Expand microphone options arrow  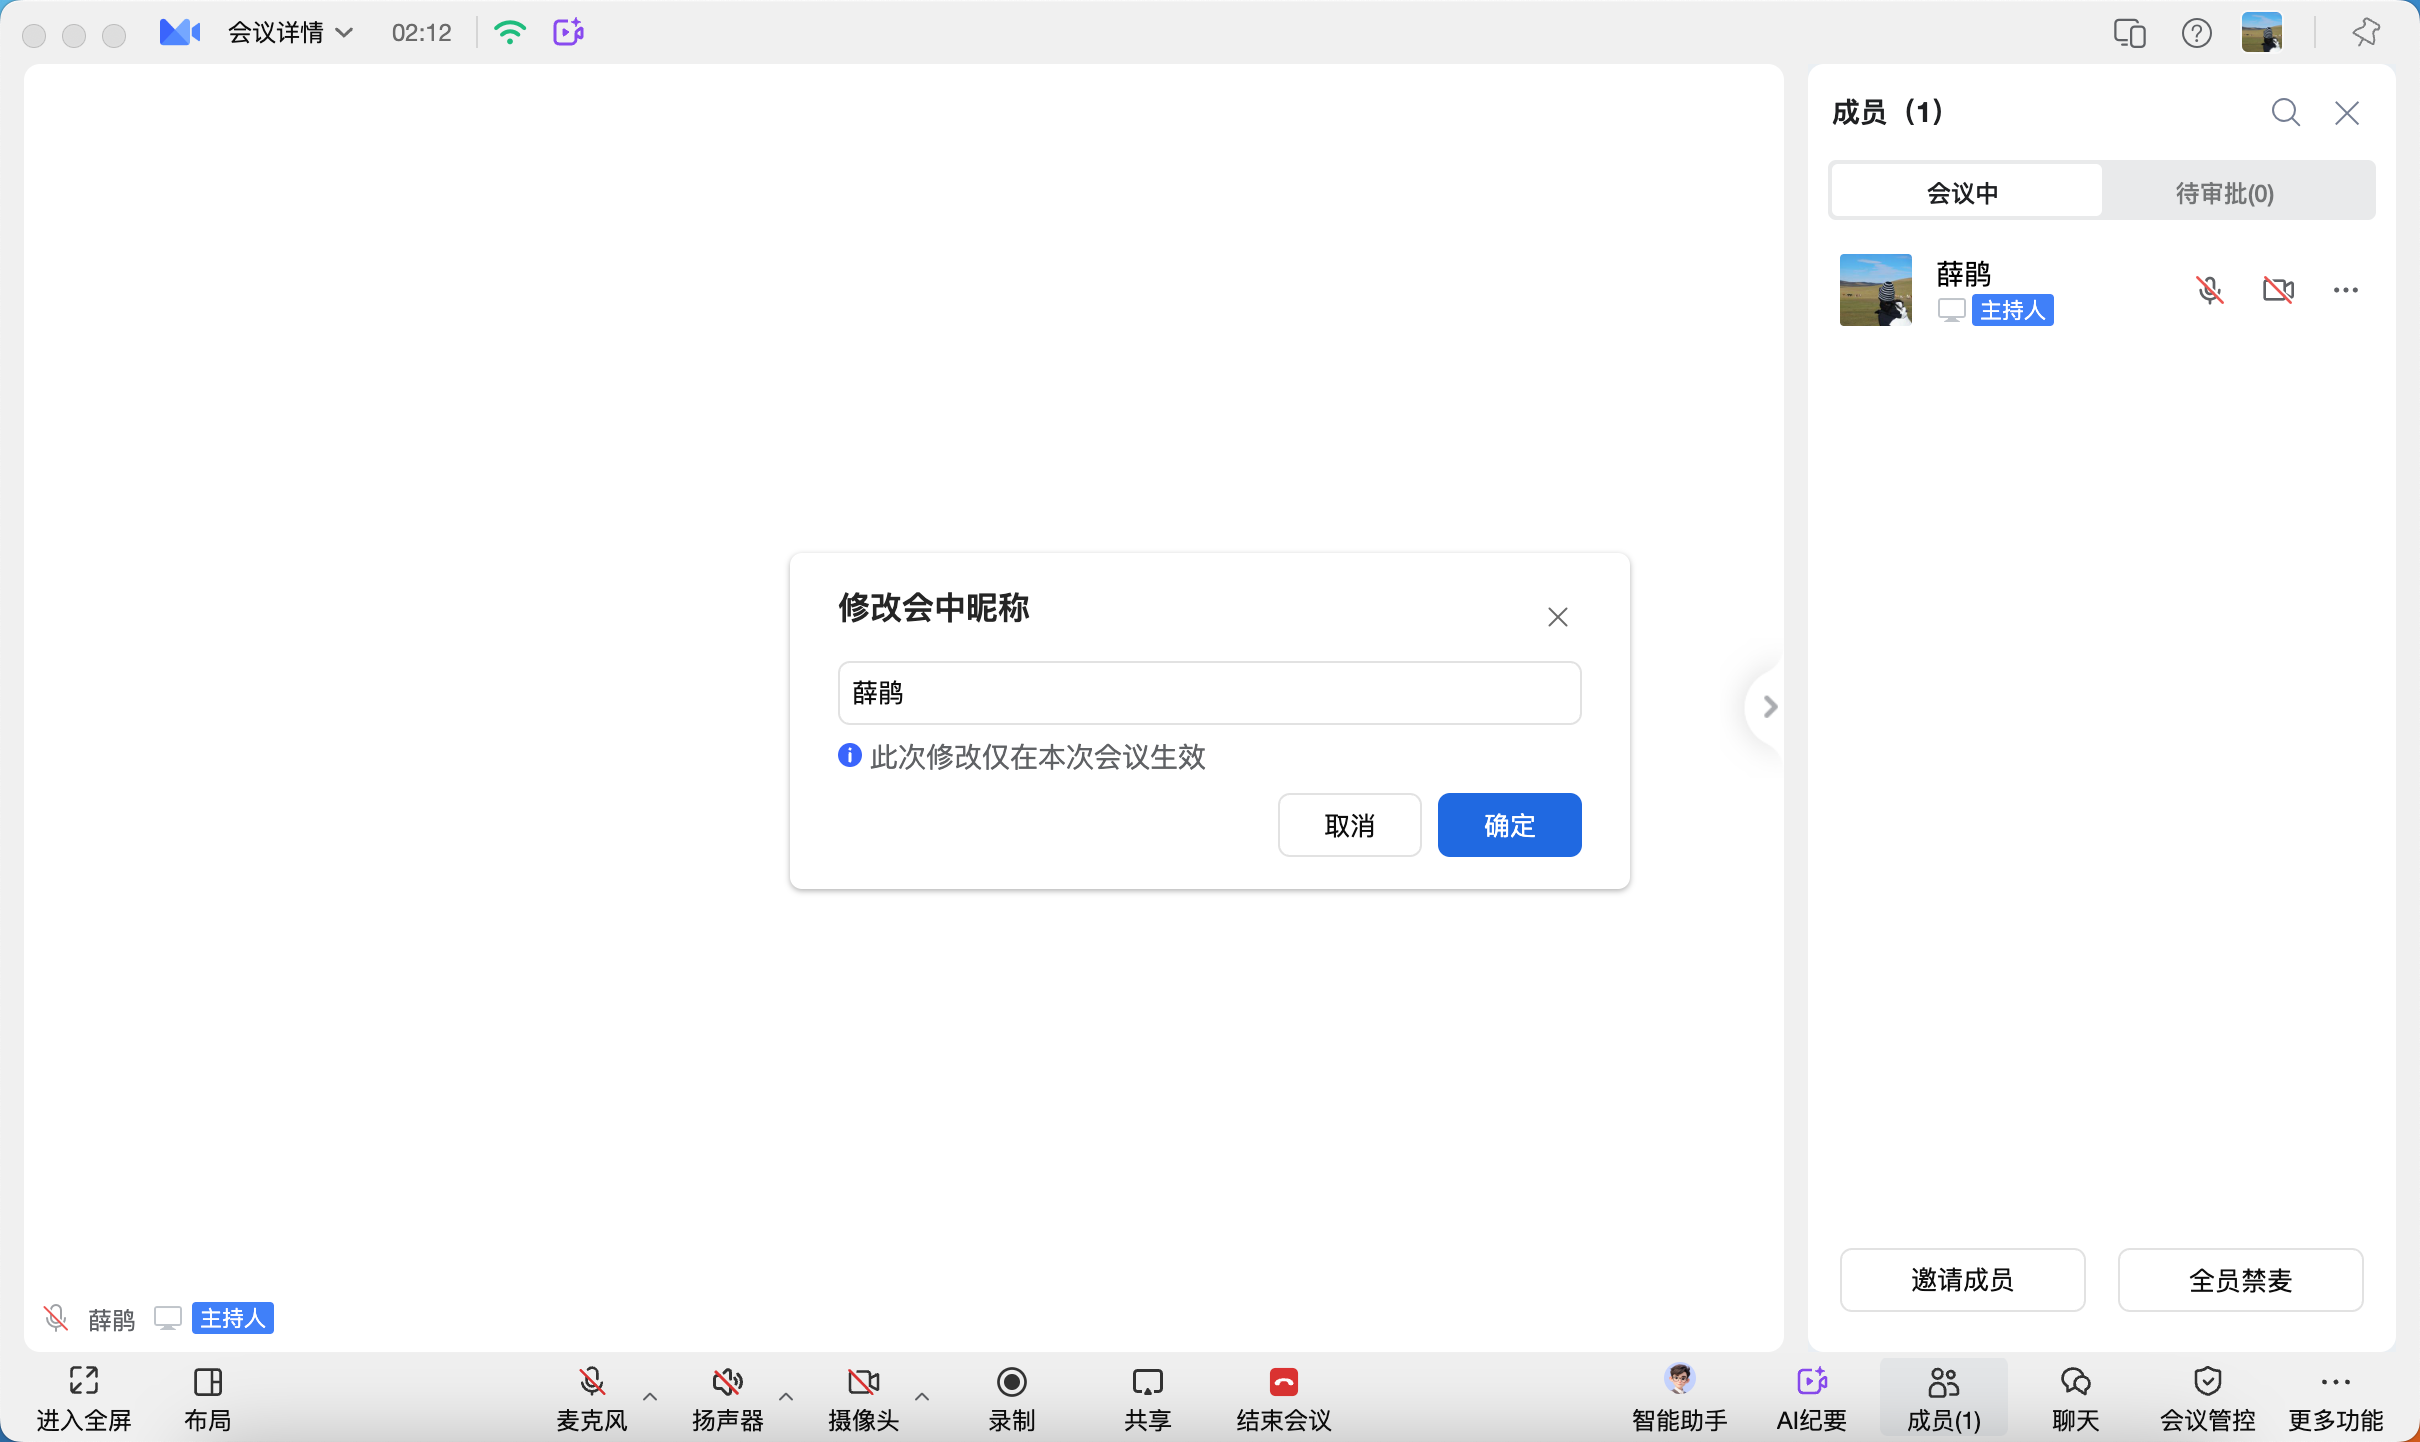[650, 1396]
